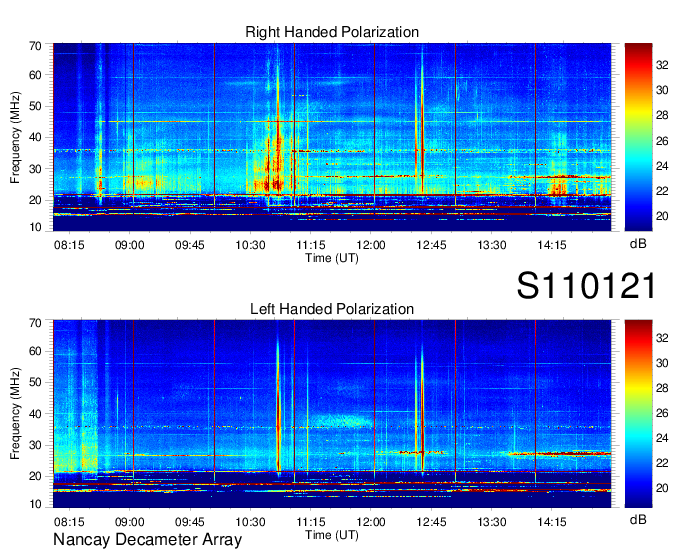Click the Right Handed Polarization spectrogram image

pyautogui.click(x=332, y=137)
